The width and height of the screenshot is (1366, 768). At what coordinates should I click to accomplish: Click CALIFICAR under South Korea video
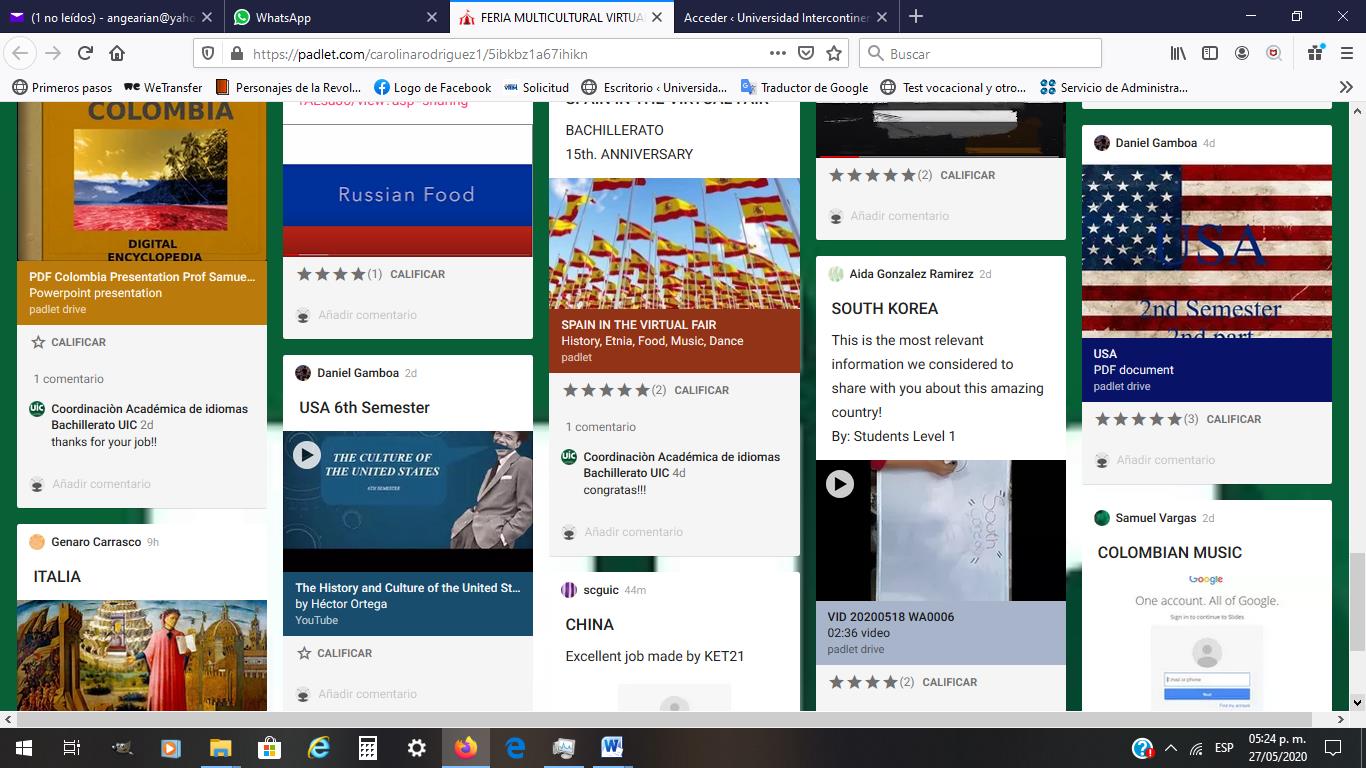click(949, 682)
